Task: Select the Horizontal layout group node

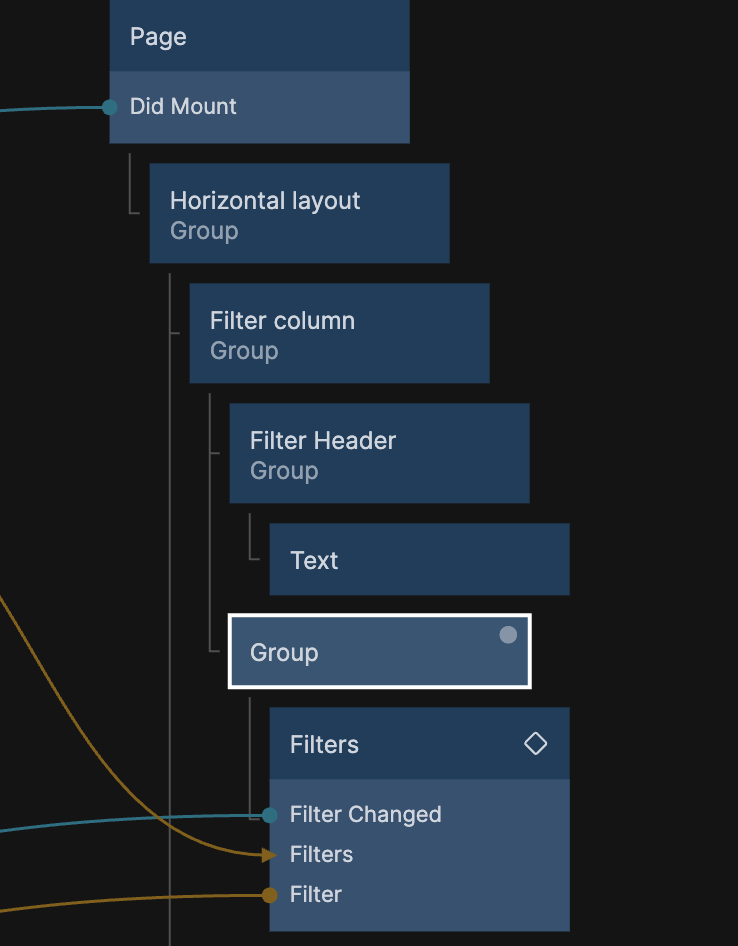Action: coord(299,214)
